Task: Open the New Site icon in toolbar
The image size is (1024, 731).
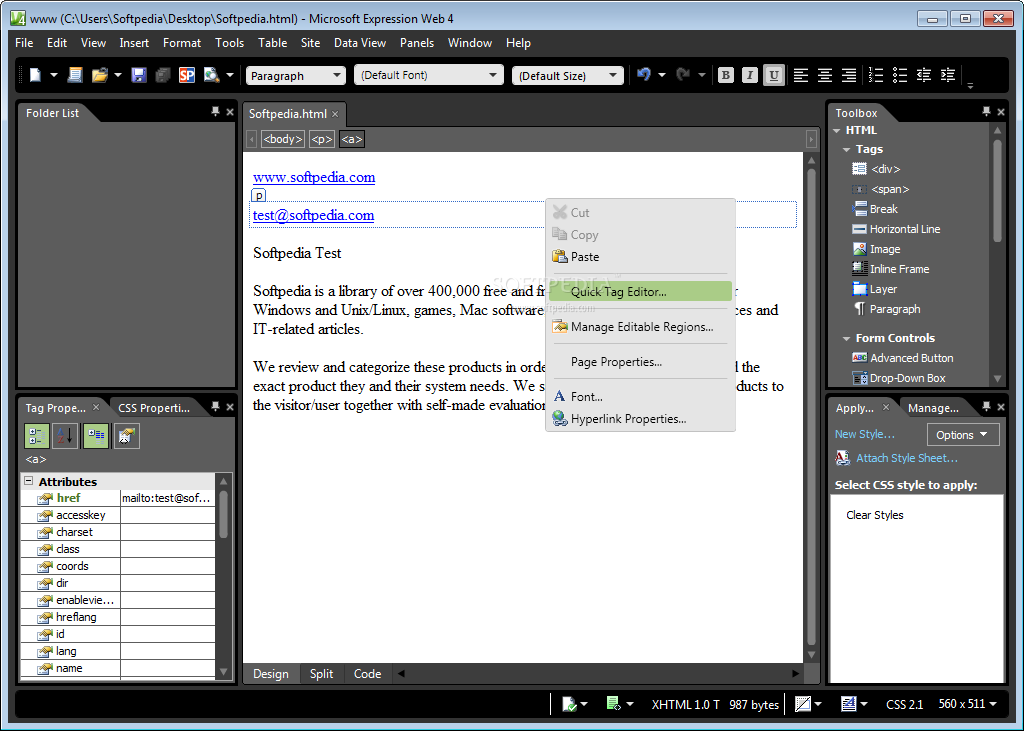Action: click(x=75, y=75)
